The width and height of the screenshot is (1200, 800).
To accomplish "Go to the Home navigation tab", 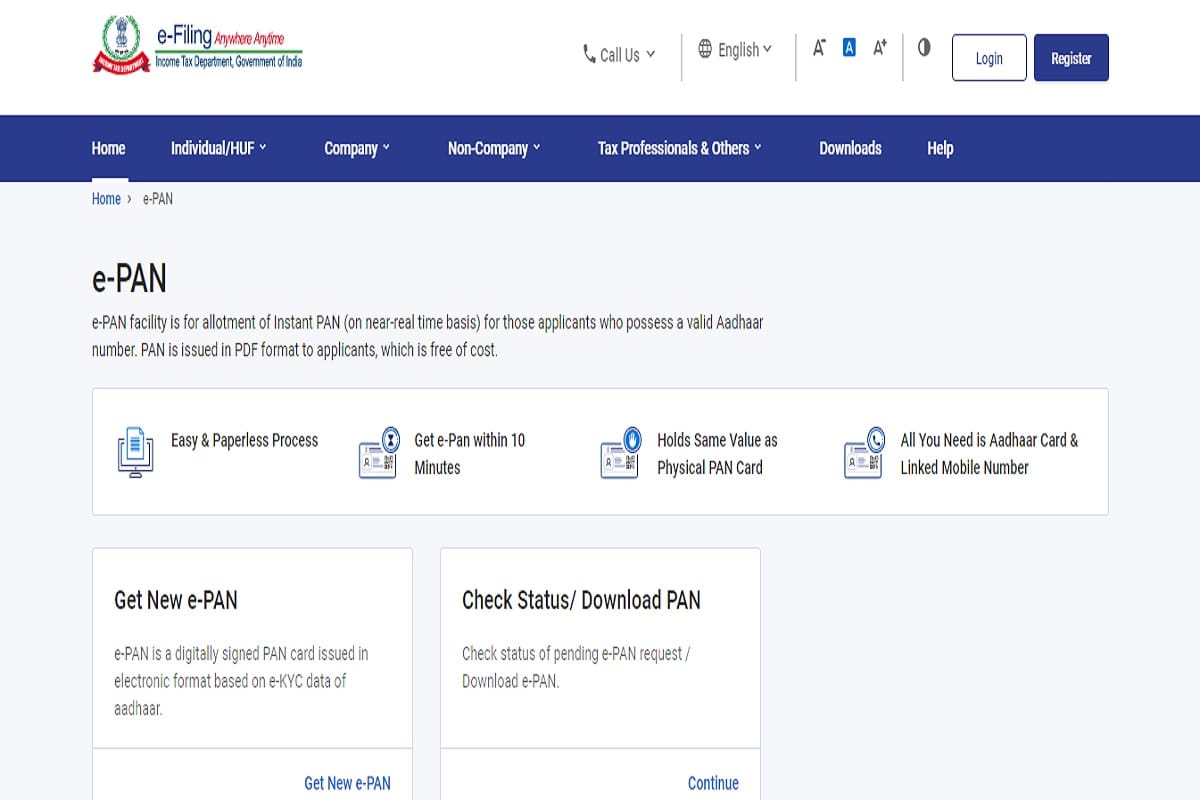I will point(109,148).
